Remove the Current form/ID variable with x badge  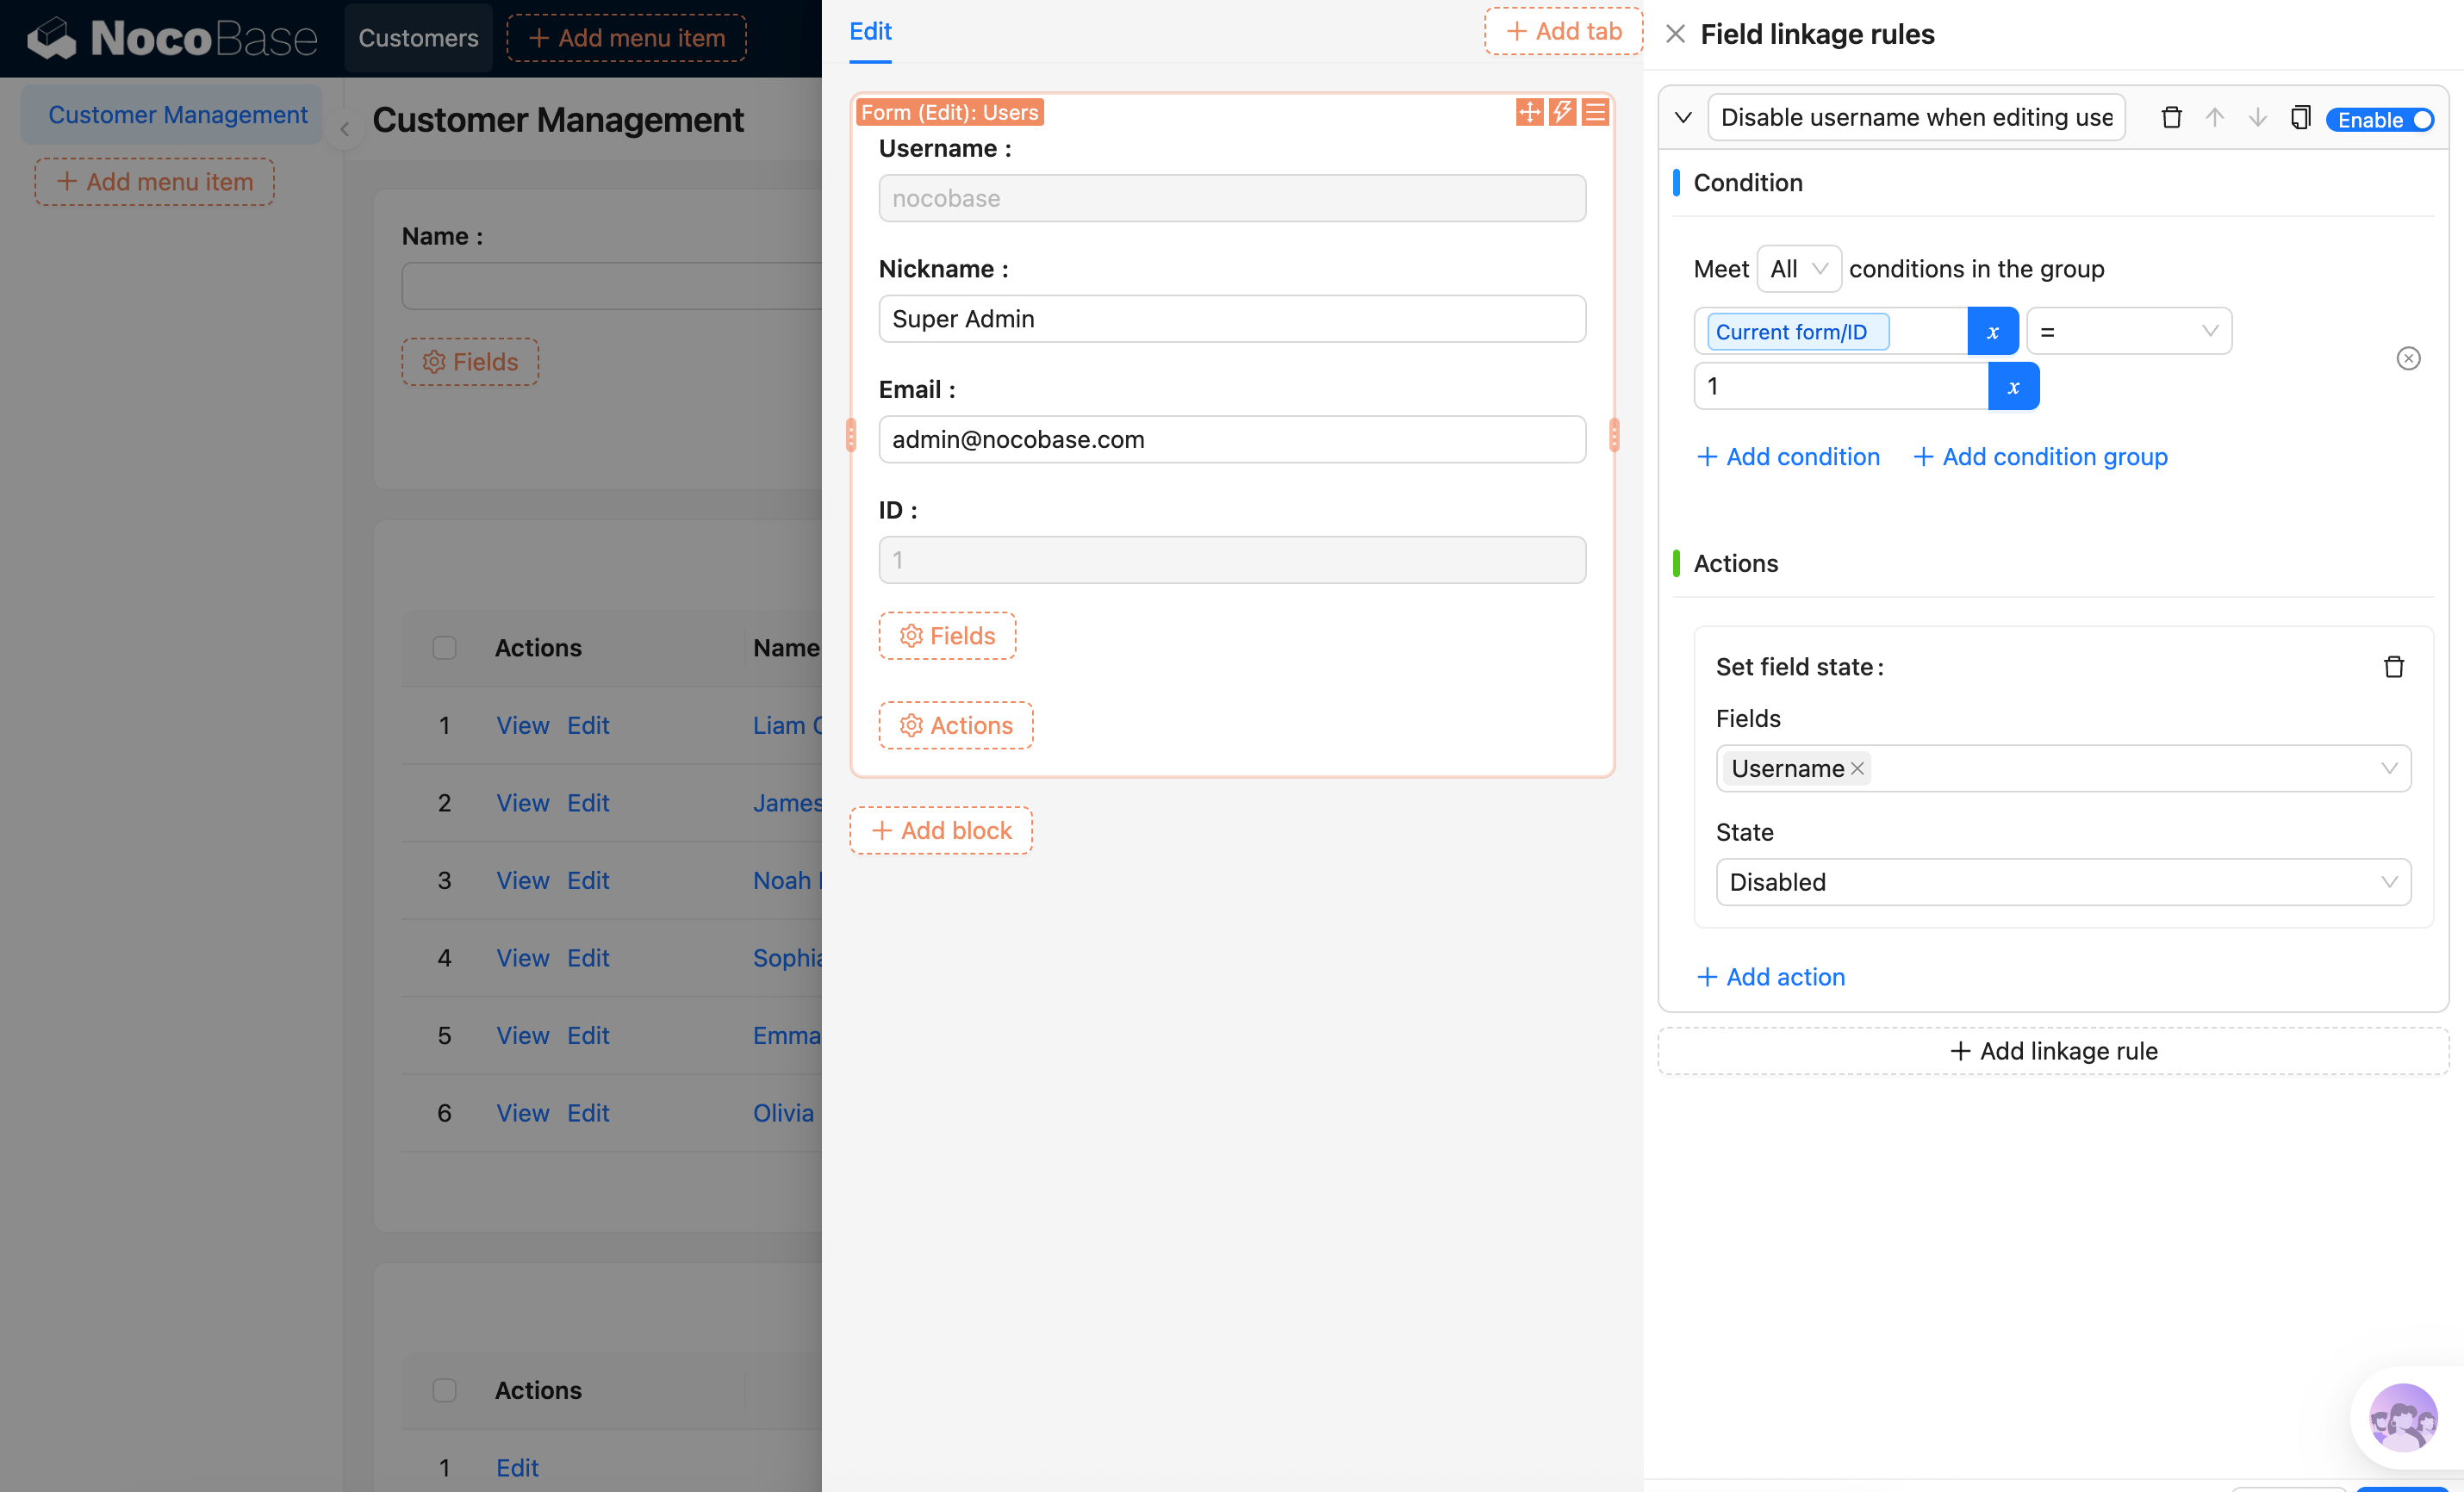pos(1993,331)
